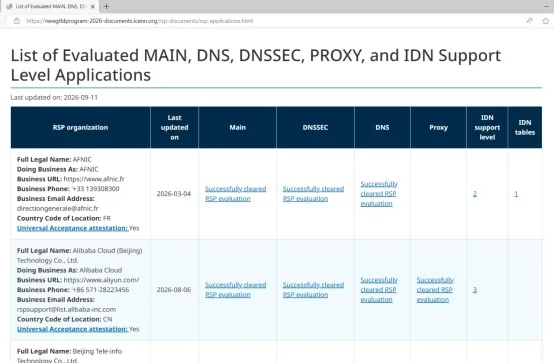Click the site lock icon in address bar

17,21
